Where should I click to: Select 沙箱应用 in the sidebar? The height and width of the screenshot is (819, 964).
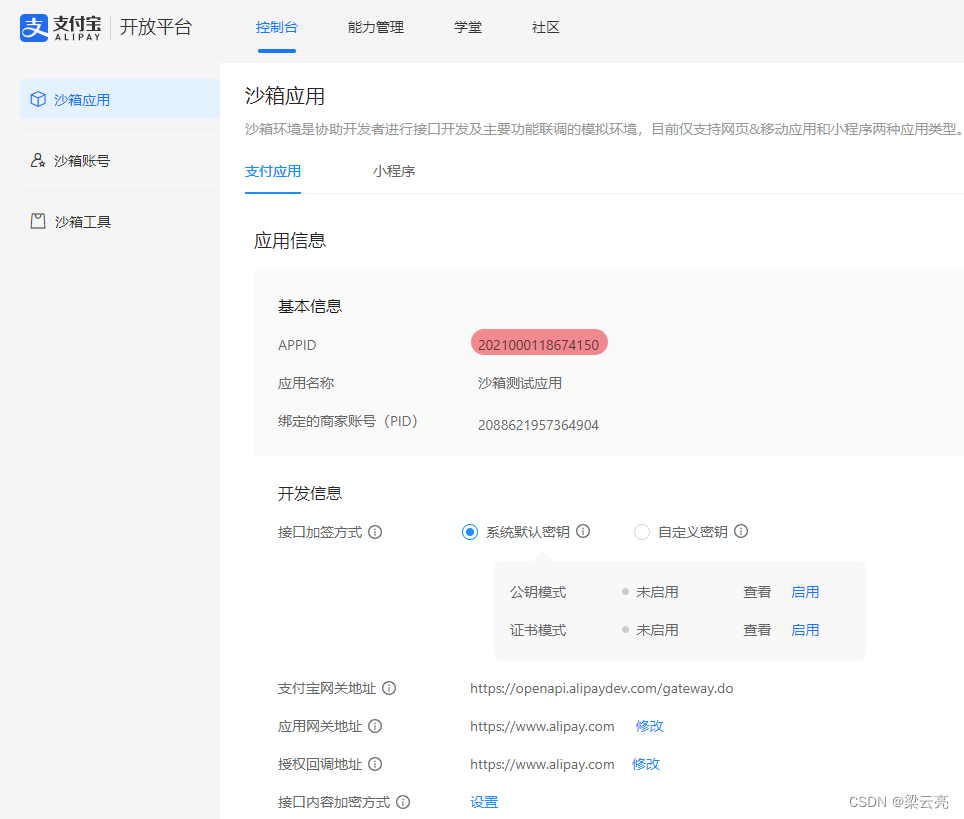coord(120,99)
